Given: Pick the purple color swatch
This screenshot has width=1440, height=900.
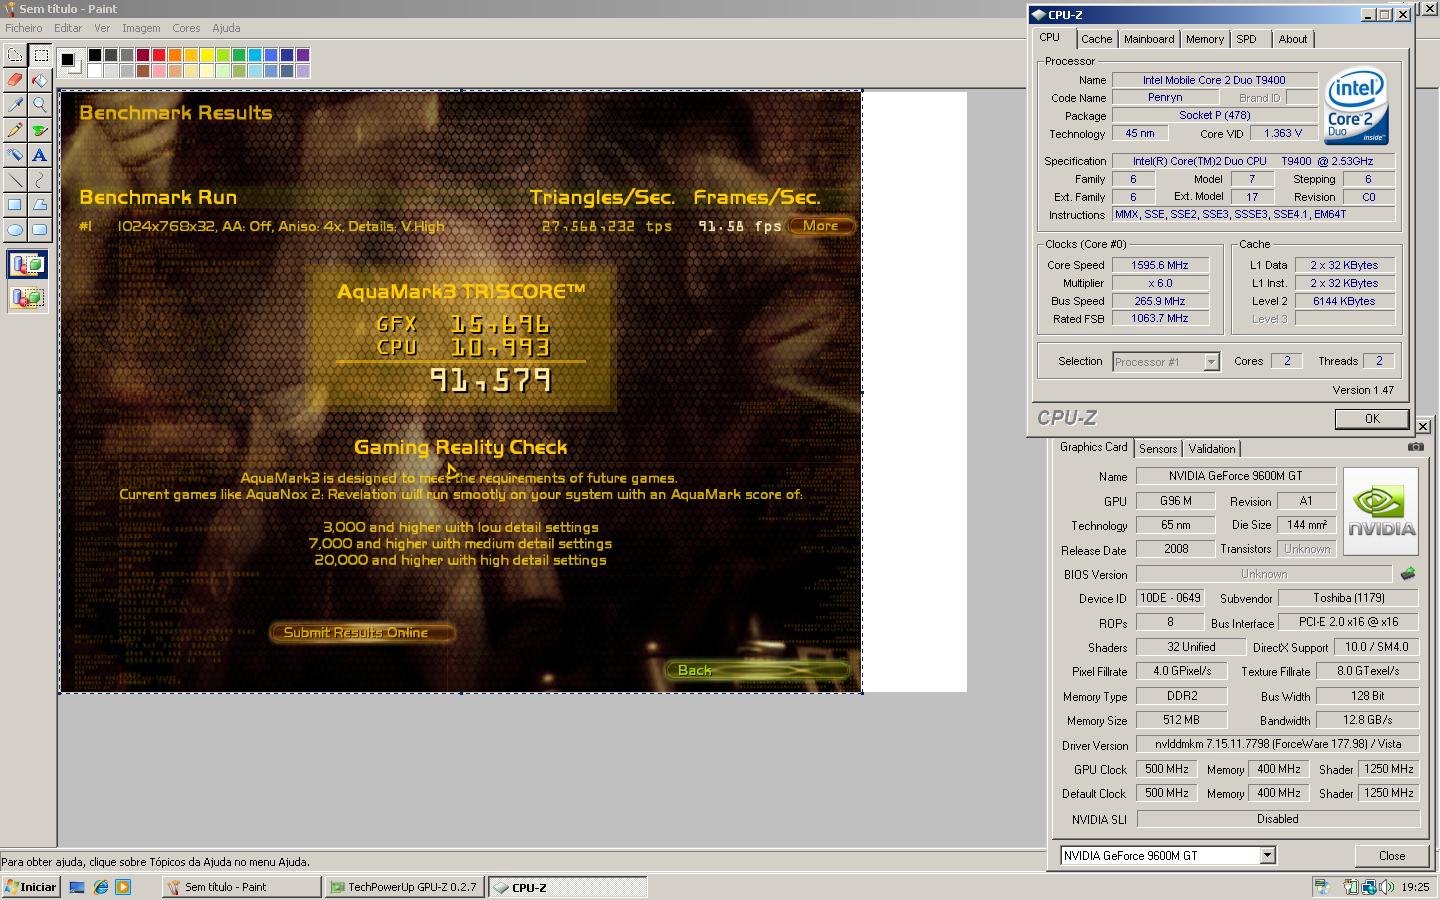Looking at the screenshot, I should tap(303, 55).
